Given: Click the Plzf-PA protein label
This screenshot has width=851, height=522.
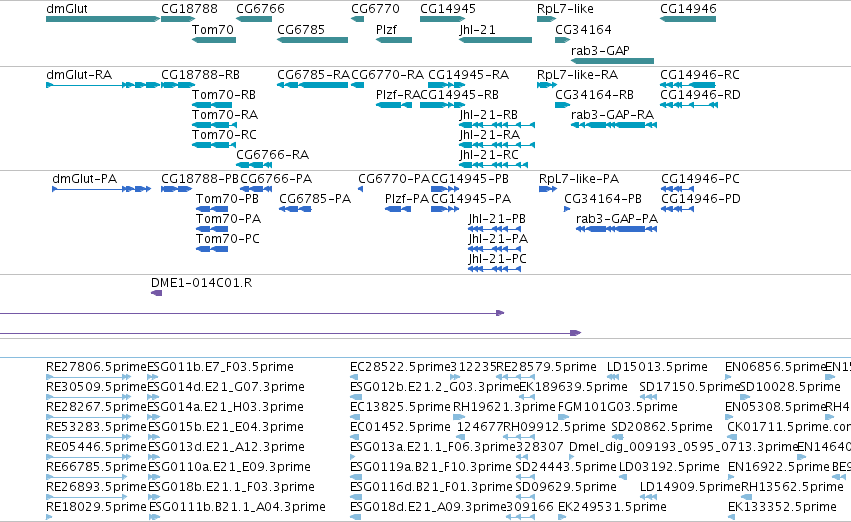Looking at the screenshot, I should (407, 199).
